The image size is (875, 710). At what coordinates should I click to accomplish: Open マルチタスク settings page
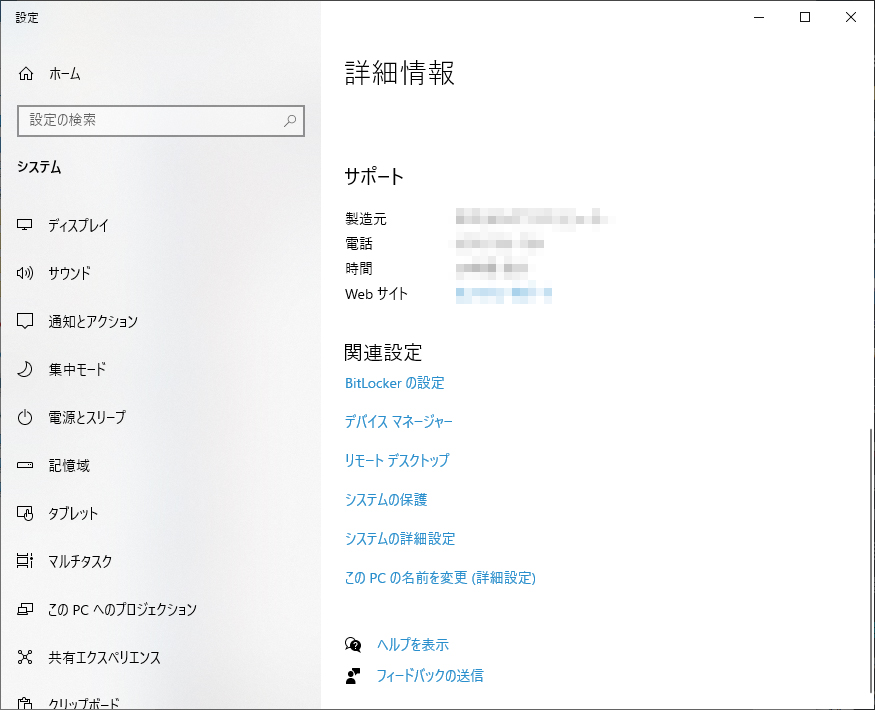(x=80, y=562)
